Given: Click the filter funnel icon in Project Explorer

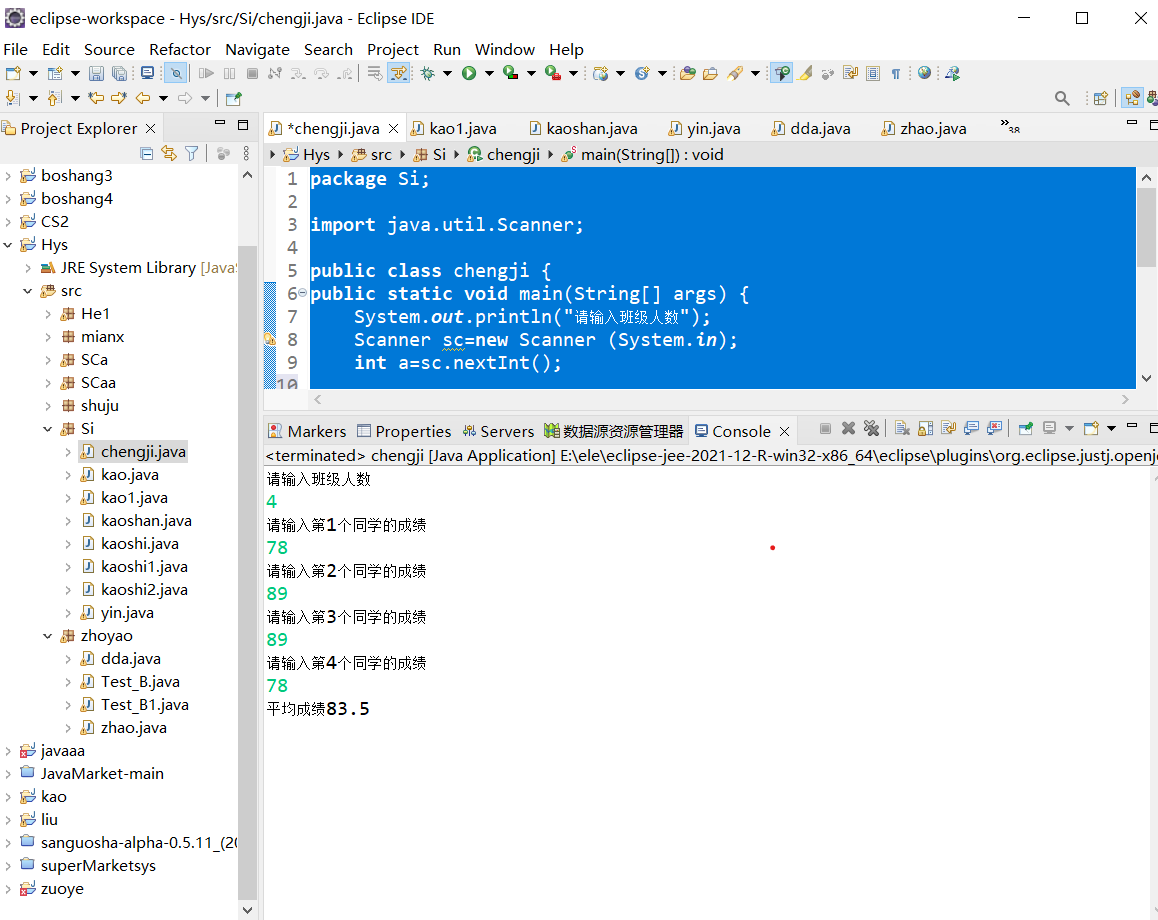Looking at the screenshot, I should [x=192, y=153].
